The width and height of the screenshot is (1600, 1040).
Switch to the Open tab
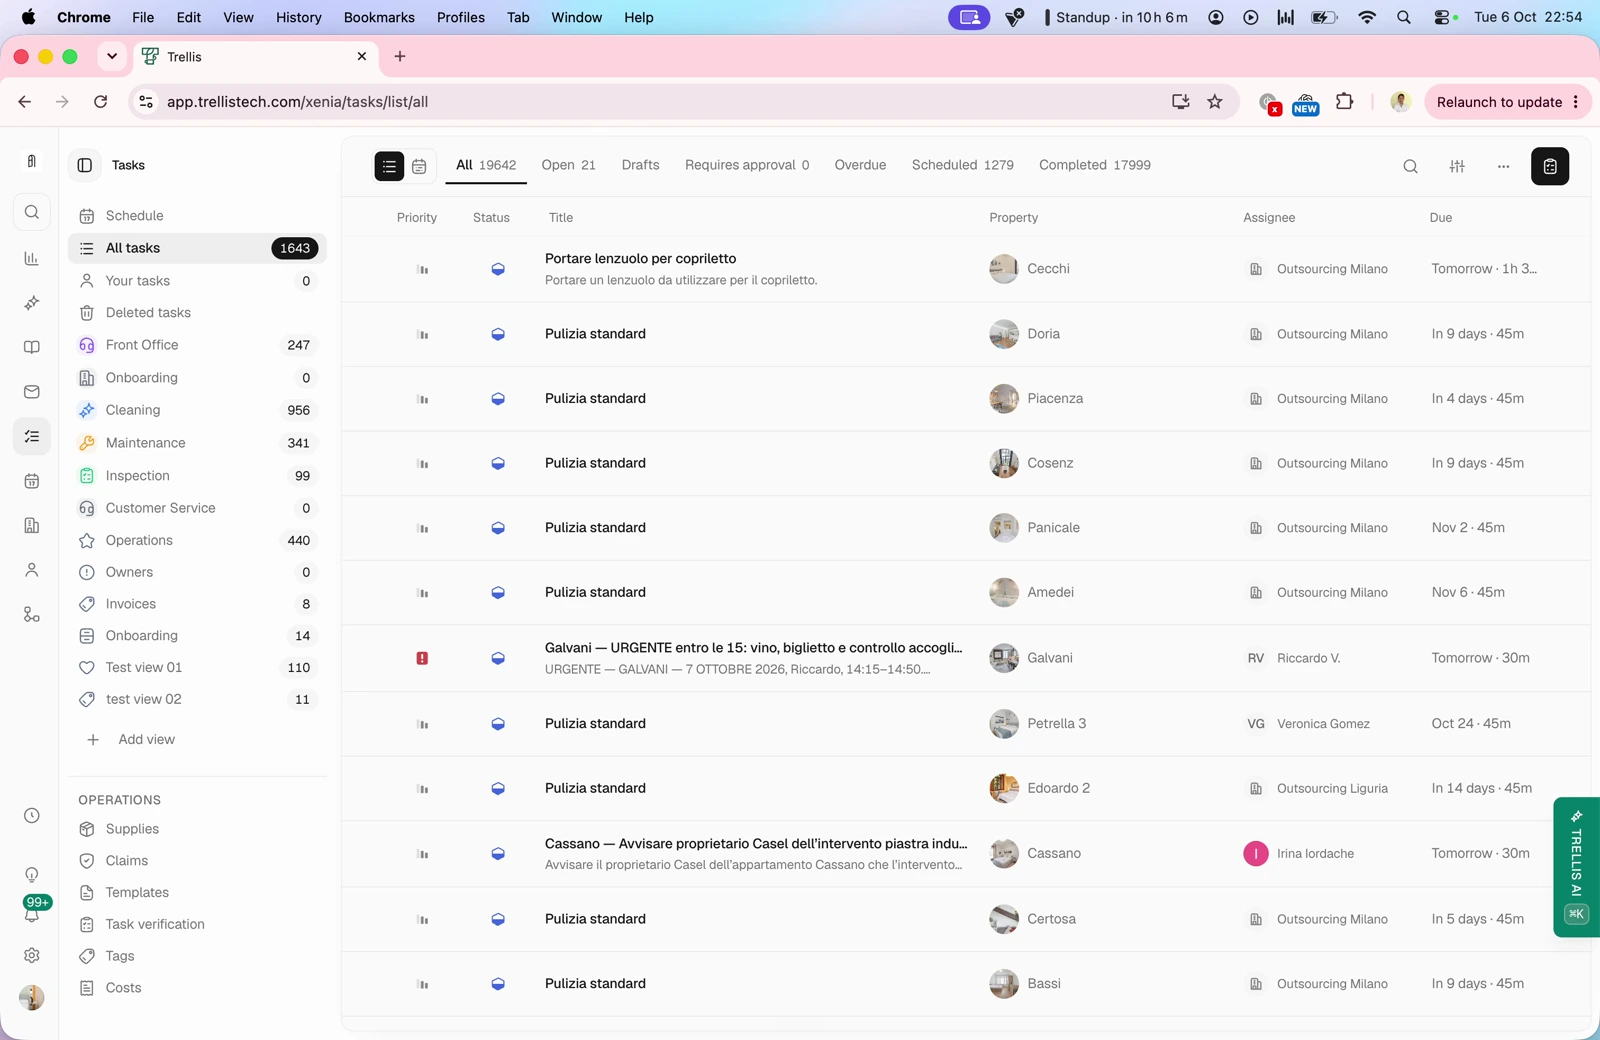click(x=568, y=165)
